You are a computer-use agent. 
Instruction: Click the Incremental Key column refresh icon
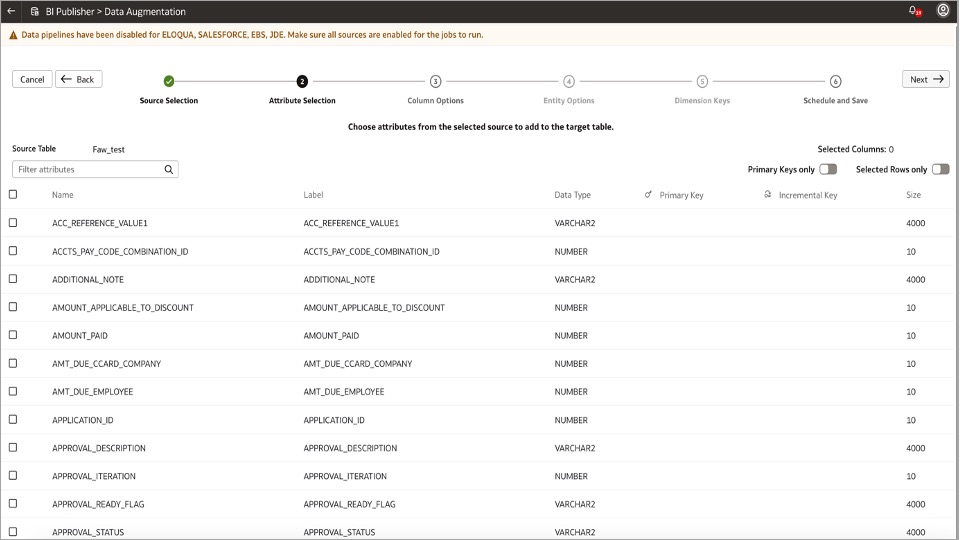click(767, 195)
